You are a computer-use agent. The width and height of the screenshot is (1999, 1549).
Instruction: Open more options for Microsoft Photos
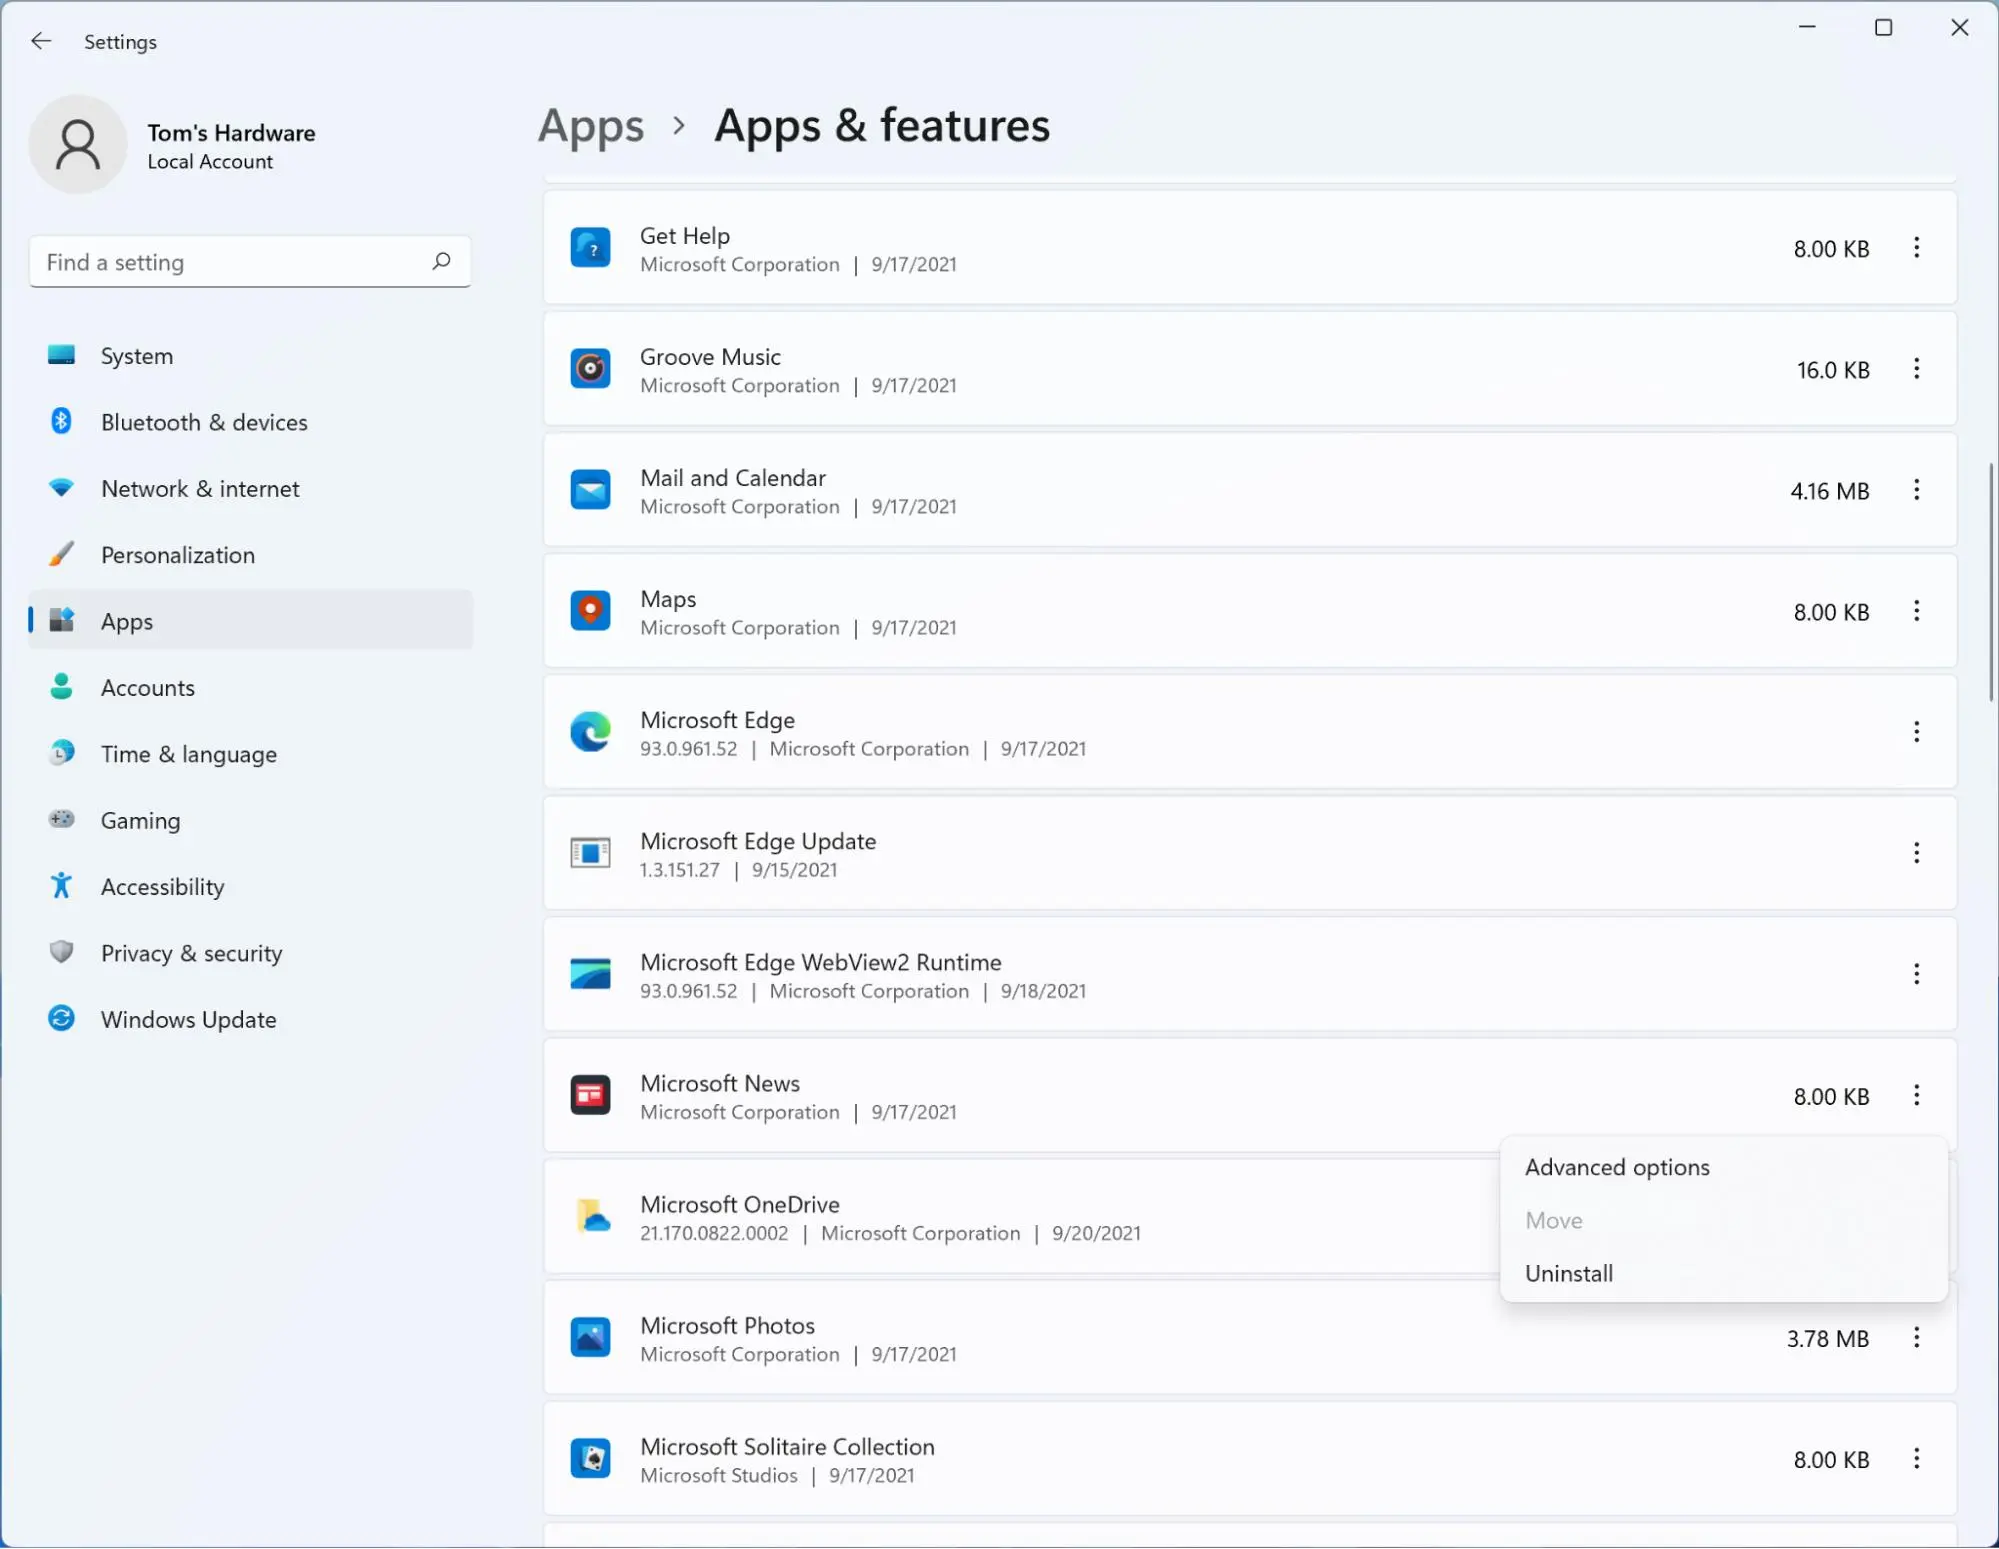coord(1916,1338)
